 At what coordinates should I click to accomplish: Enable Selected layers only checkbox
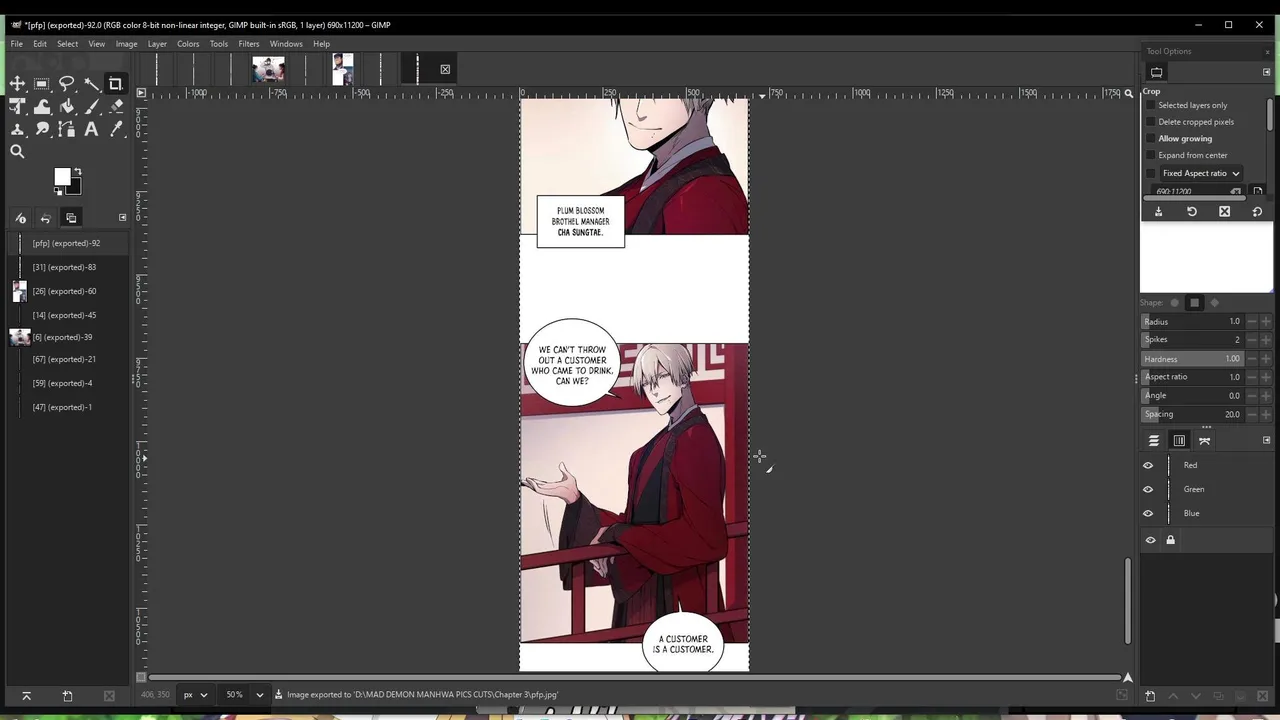click(x=1150, y=105)
